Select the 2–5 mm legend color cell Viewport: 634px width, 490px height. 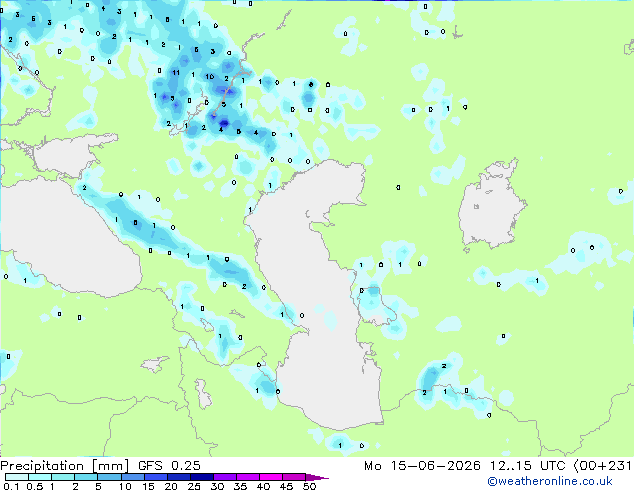click(x=86, y=477)
